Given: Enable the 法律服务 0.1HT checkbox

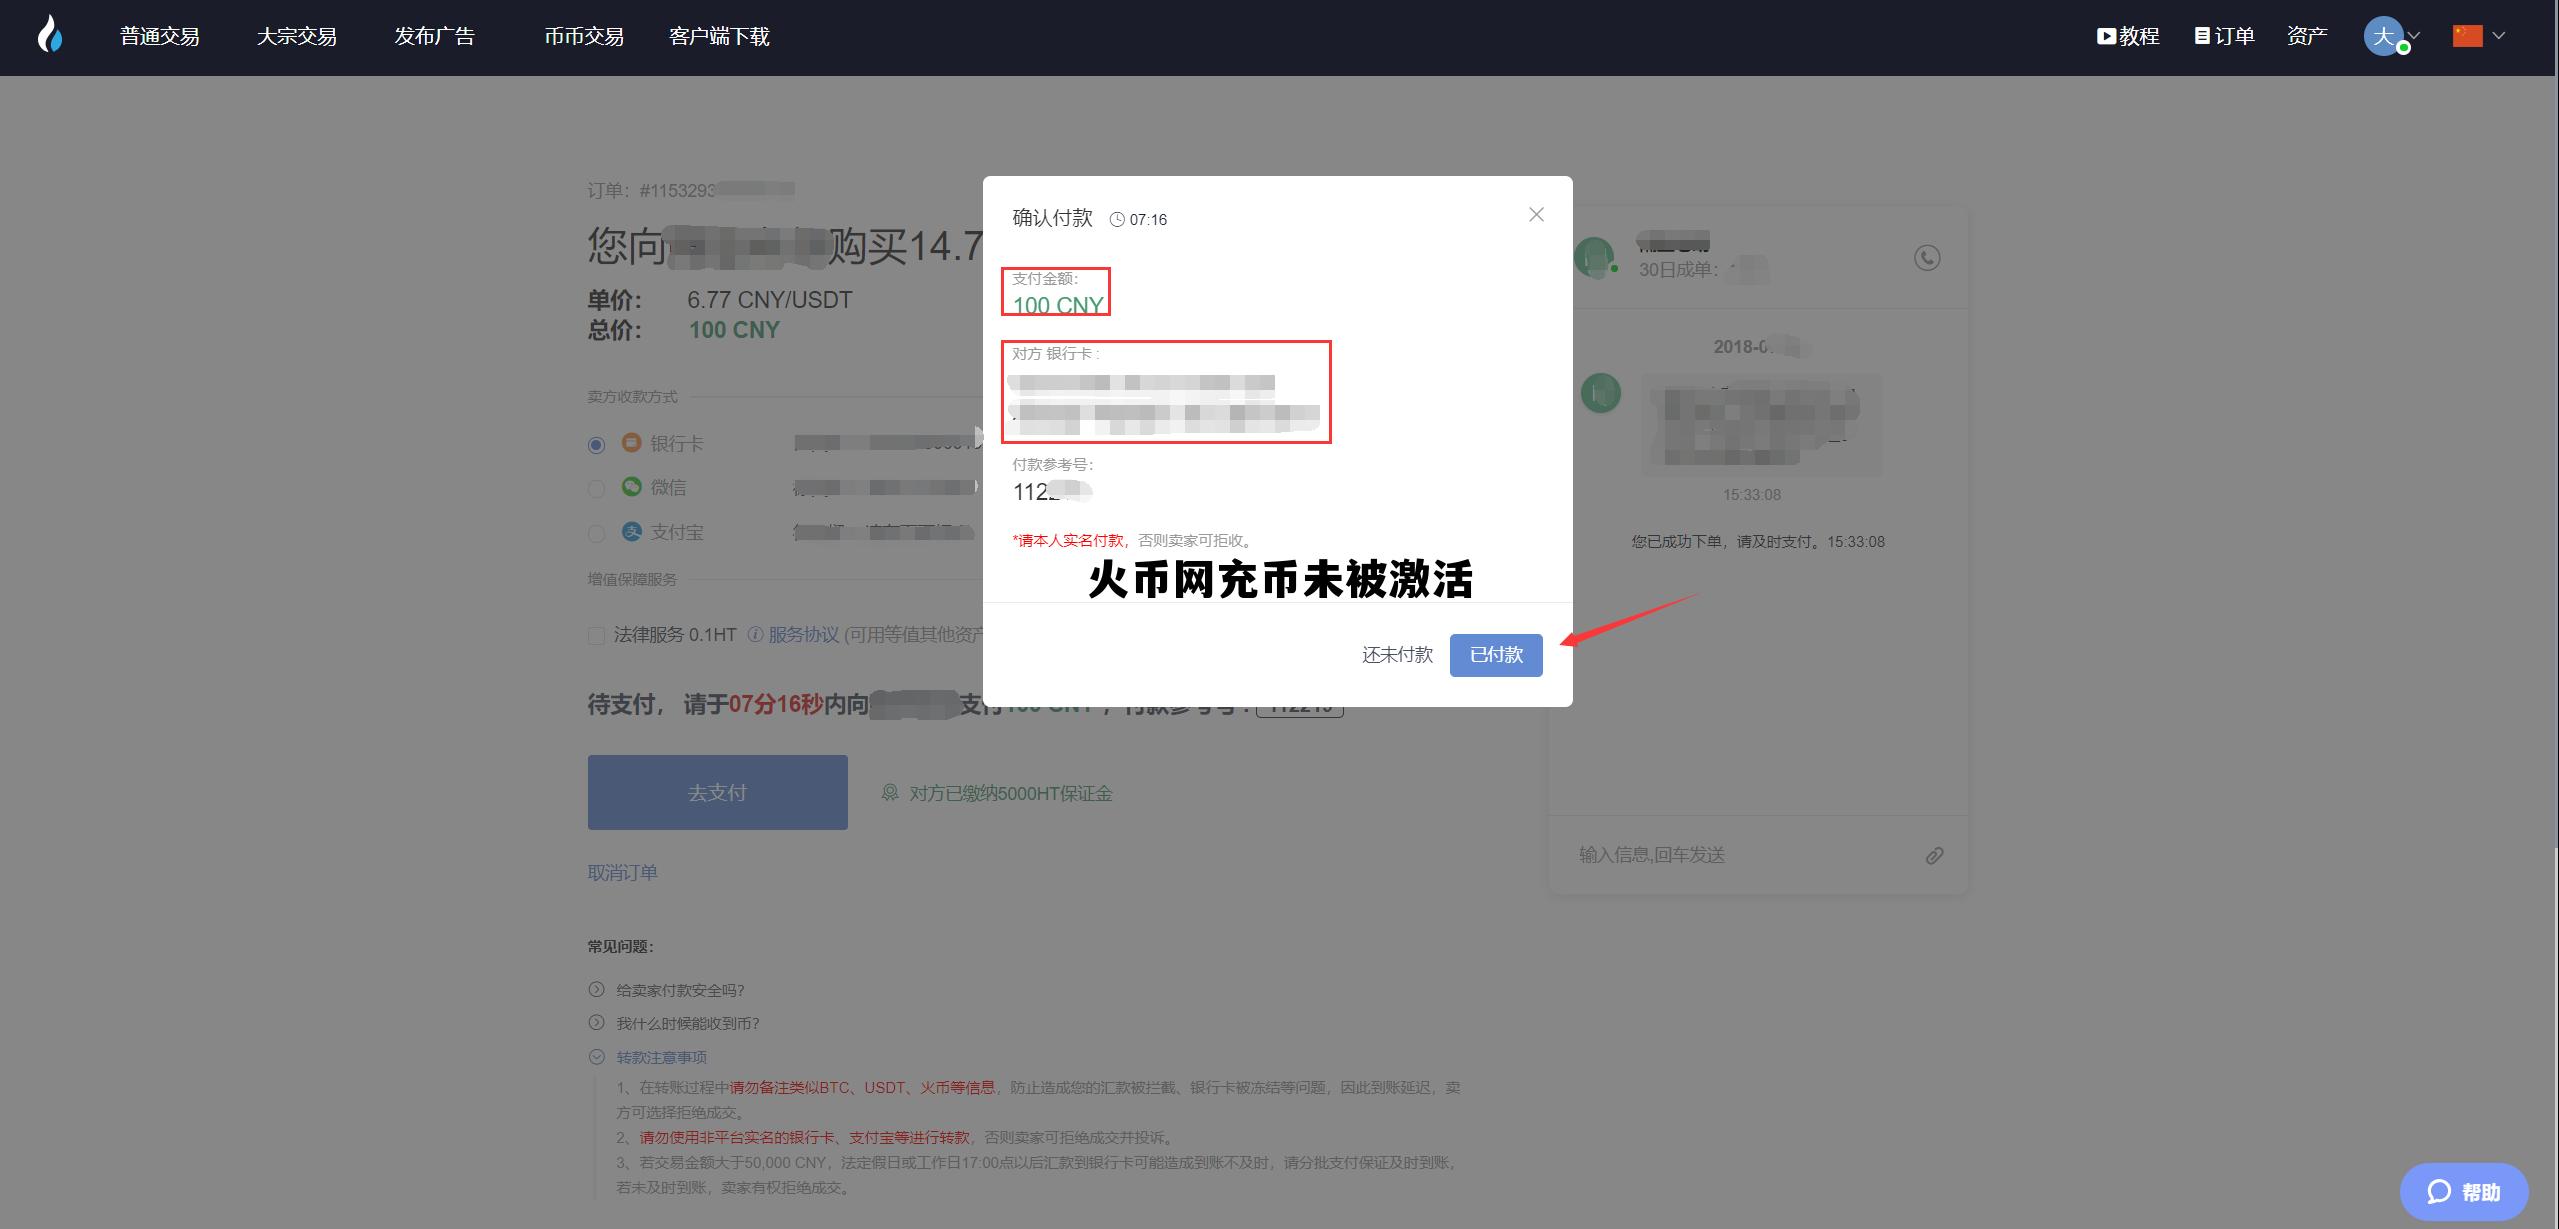Looking at the screenshot, I should click(x=597, y=636).
